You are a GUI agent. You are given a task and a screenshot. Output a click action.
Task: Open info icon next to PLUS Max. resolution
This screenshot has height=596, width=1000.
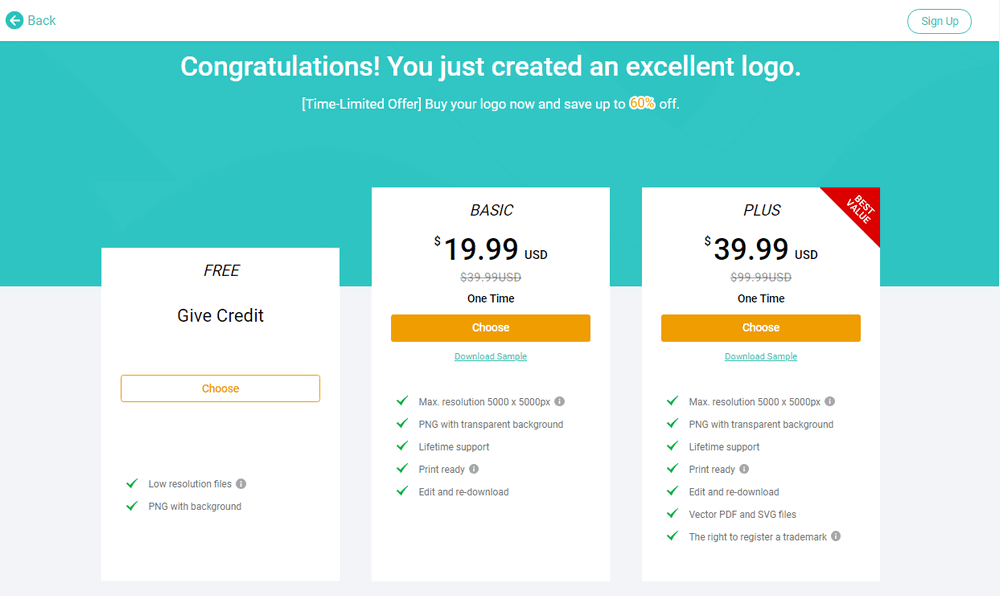pos(830,402)
